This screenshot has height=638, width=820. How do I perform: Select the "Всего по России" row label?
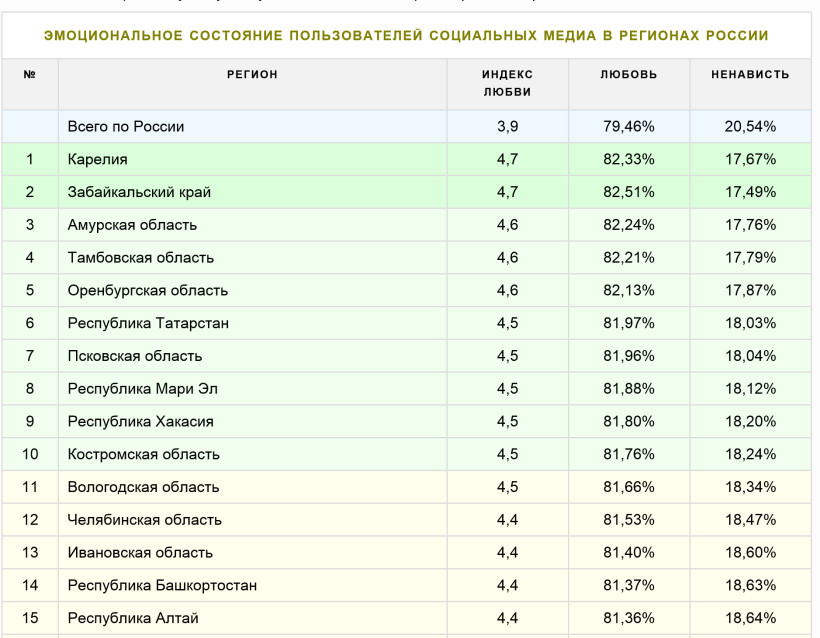126,127
